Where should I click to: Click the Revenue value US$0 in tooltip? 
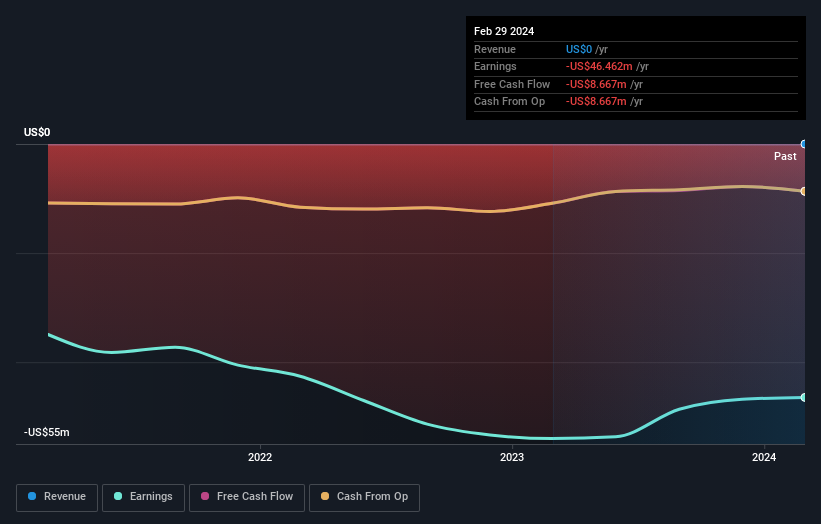[x=579, y=49]
